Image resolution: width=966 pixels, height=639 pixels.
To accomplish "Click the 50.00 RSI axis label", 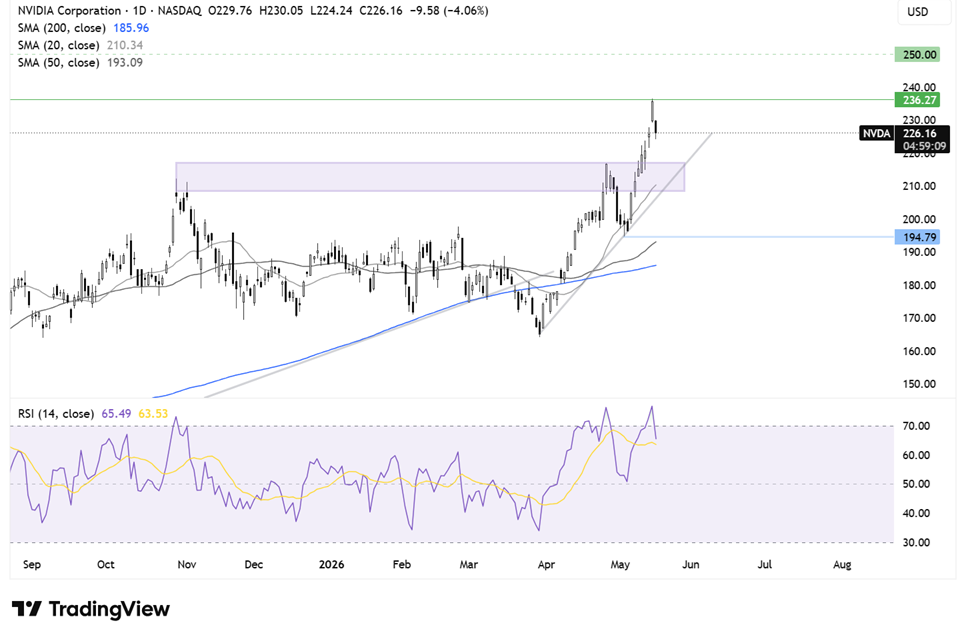I will click(x=916, y=484).
